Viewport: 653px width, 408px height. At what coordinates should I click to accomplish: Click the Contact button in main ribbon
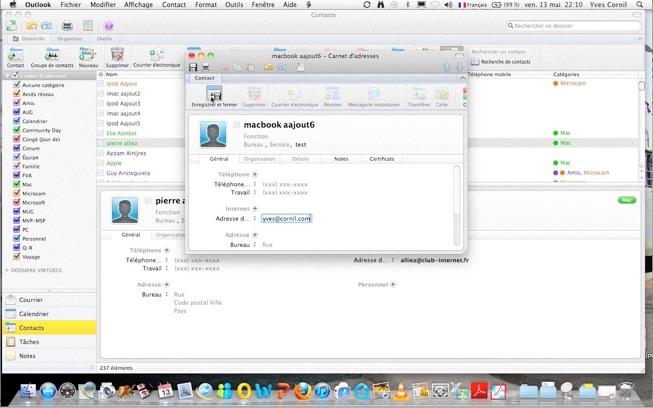15,57
